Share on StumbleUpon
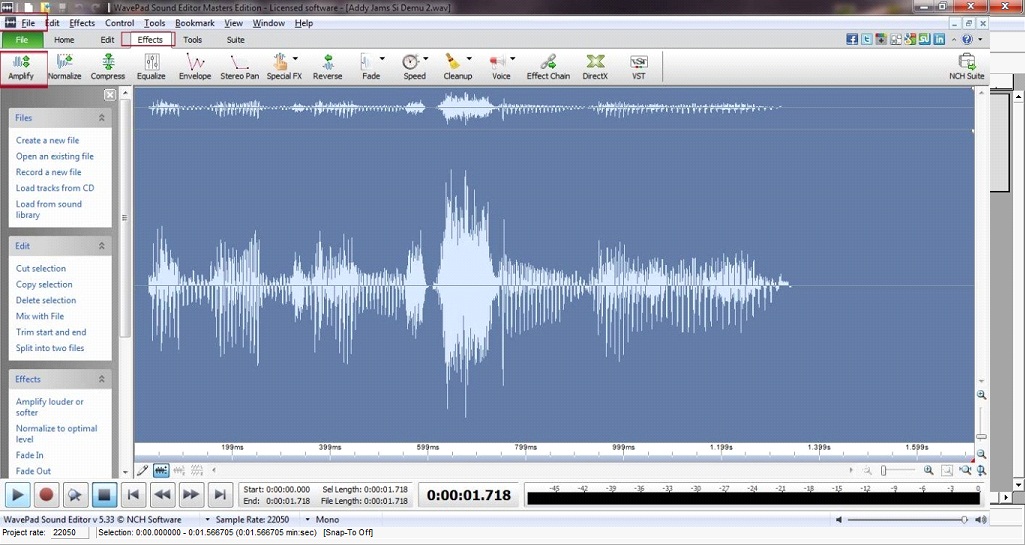Viewport: 1025px width, 545px height. tap(924, 39)
